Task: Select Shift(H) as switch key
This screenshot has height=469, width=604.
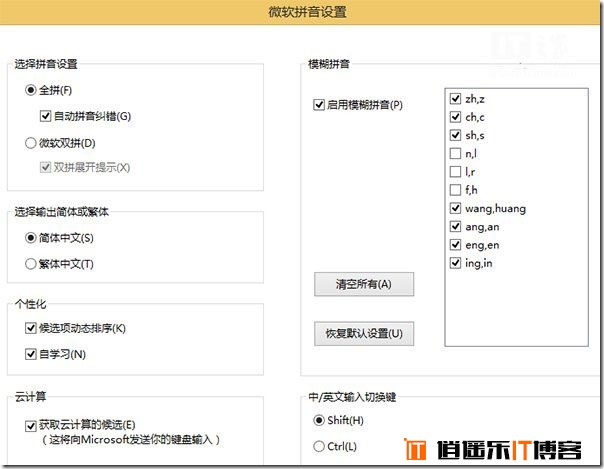Action: (x=319, y=420)
